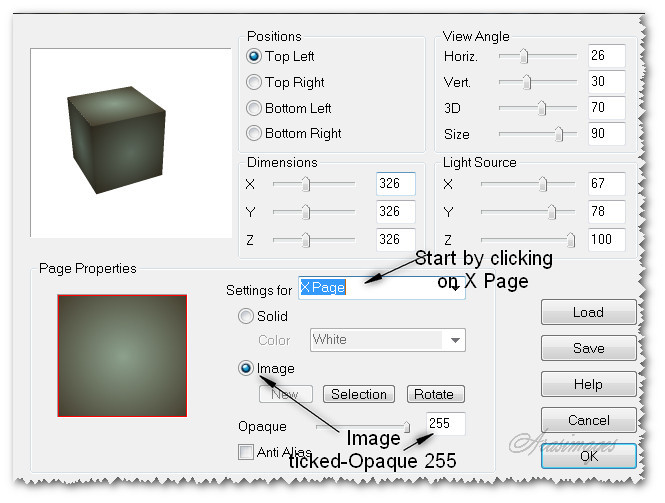Click the Selection button

pos(358,394)
